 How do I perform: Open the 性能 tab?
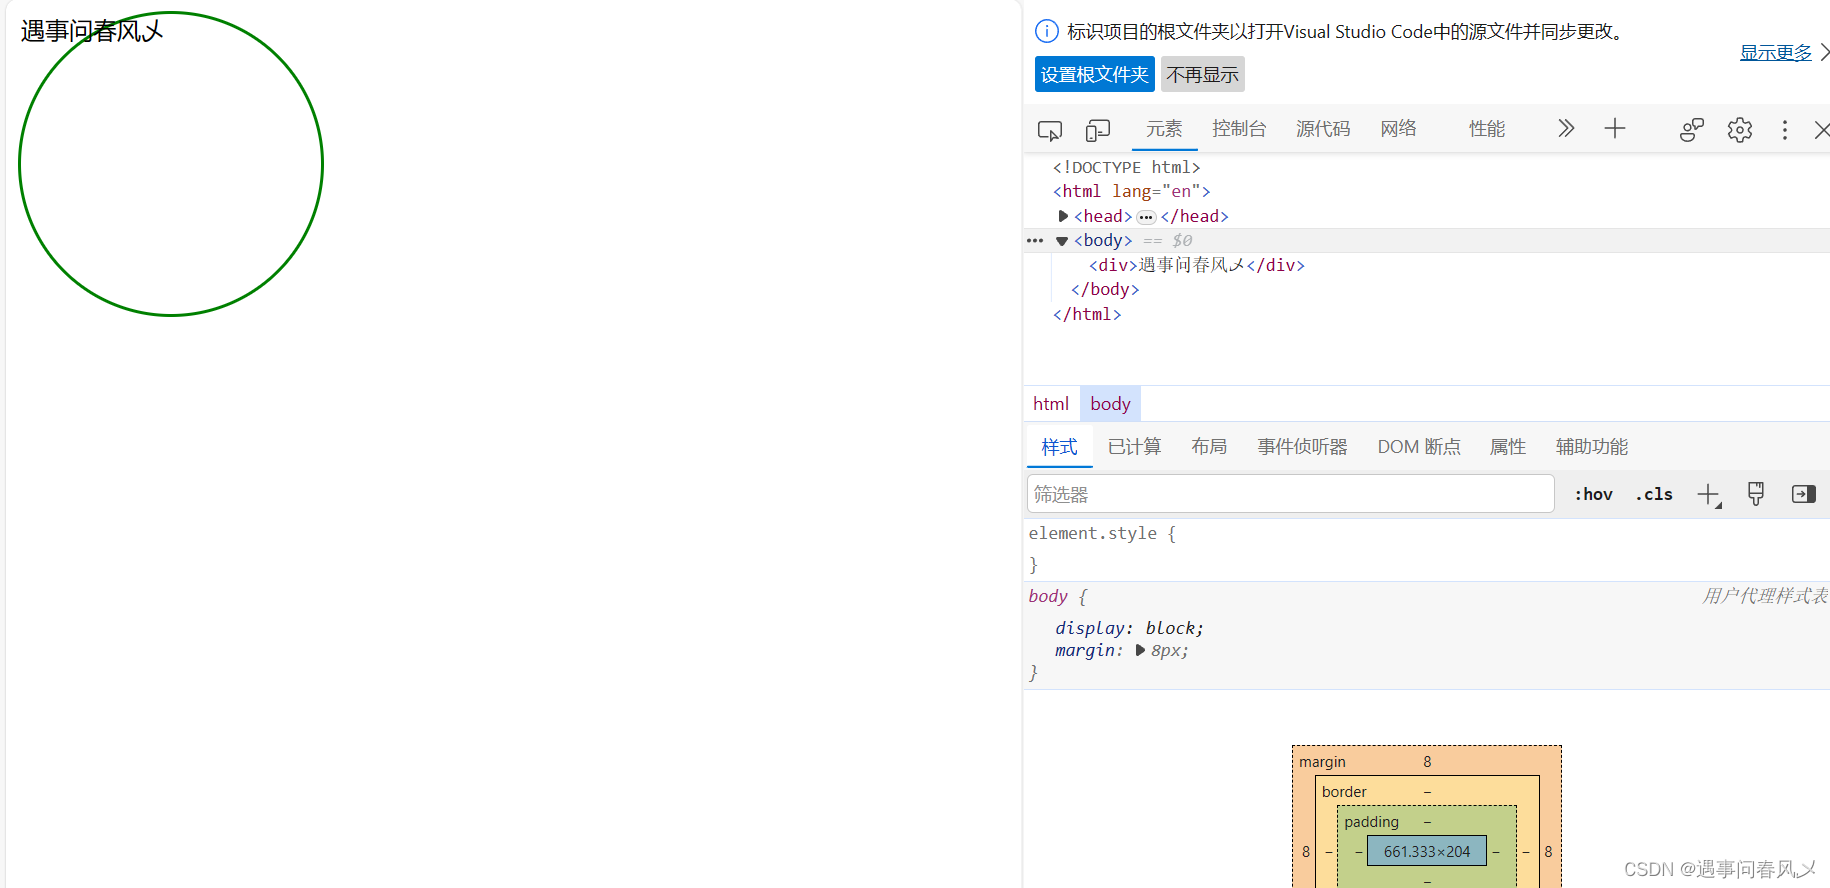pos(1487,128)
